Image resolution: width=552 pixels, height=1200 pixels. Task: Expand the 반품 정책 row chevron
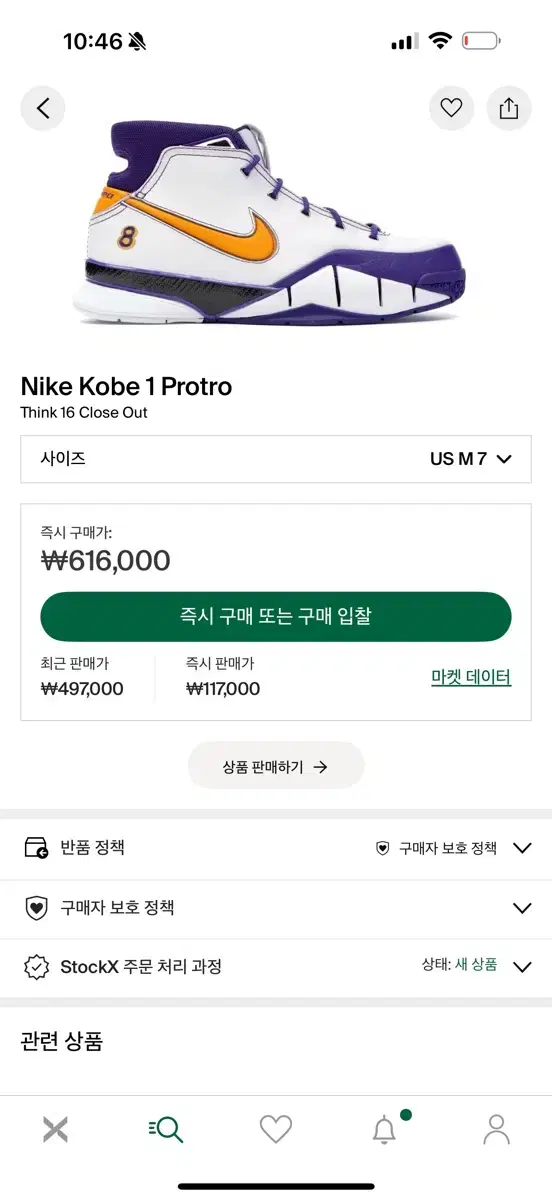521,848
